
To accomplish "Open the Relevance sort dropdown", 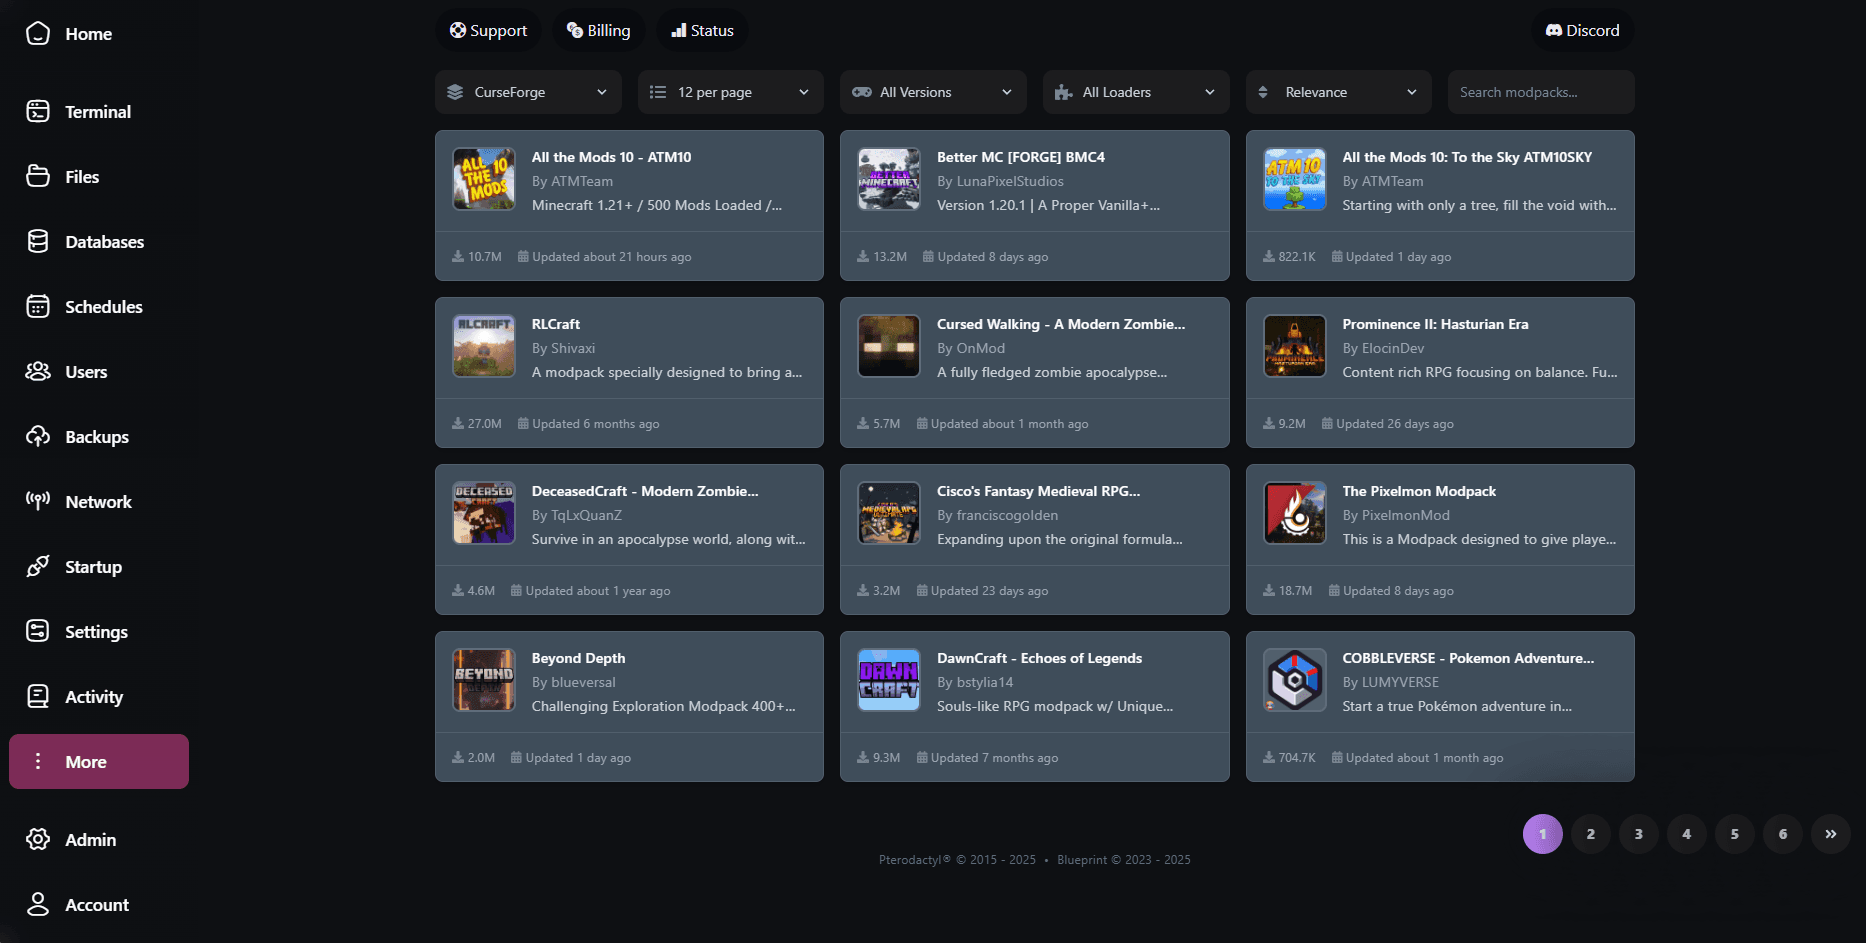I will pos(1338,92).
